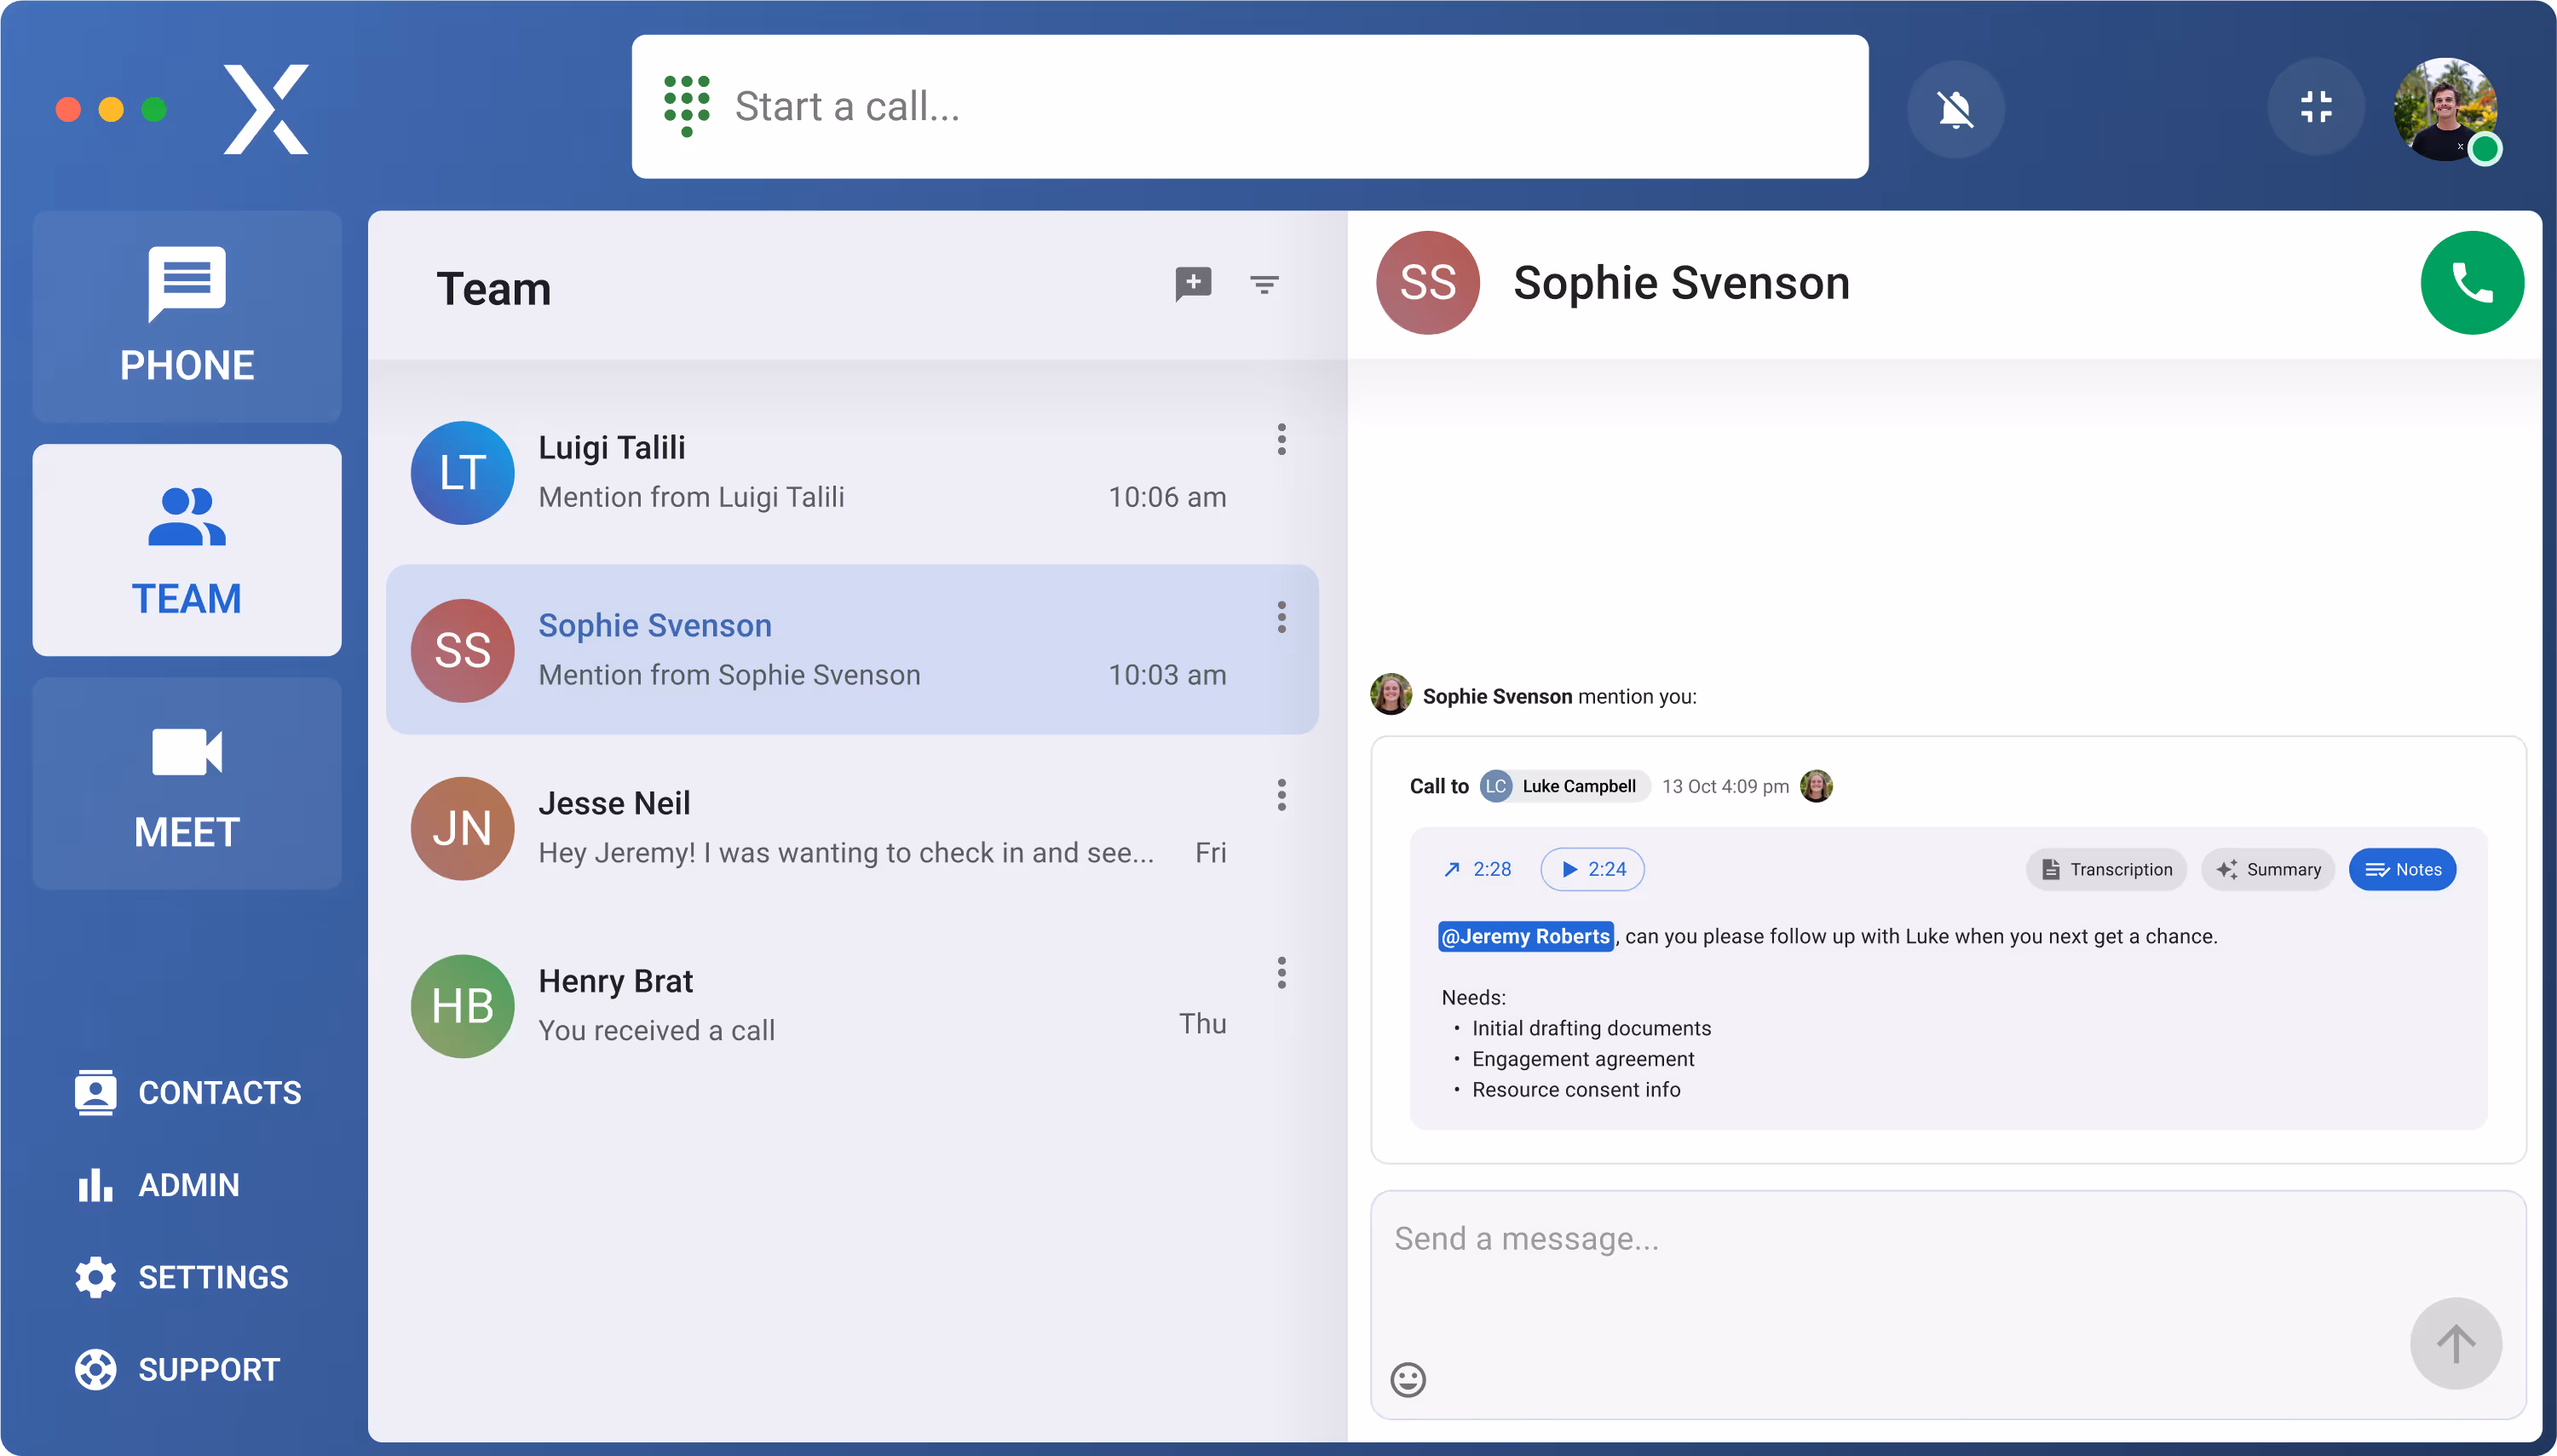Switch to the Phone tab
This screenshot has width=2557, height=1456.
pyautogui.click(x=187, y=316)
